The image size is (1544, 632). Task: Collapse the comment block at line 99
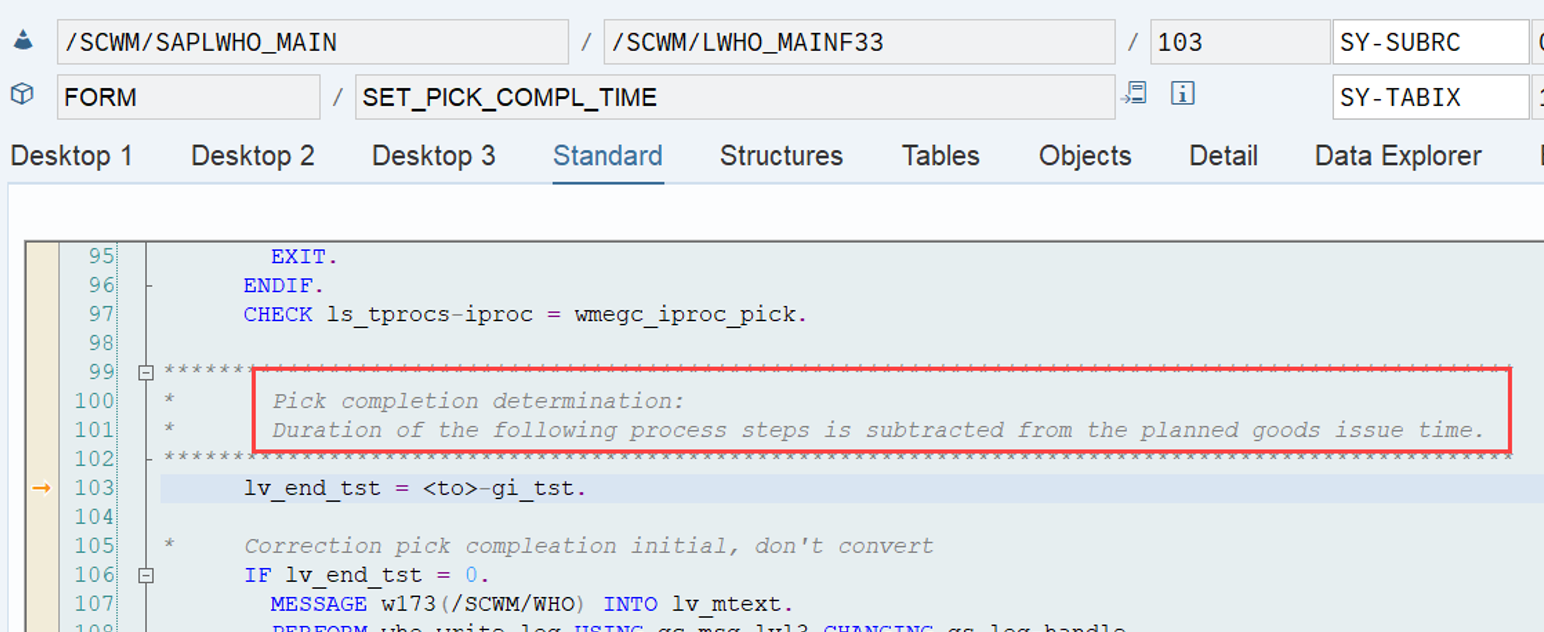[146, 372]
